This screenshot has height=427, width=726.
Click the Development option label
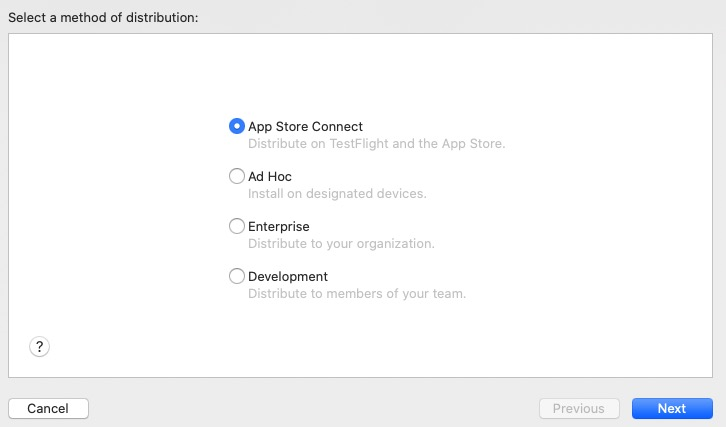tap(288, 276)
